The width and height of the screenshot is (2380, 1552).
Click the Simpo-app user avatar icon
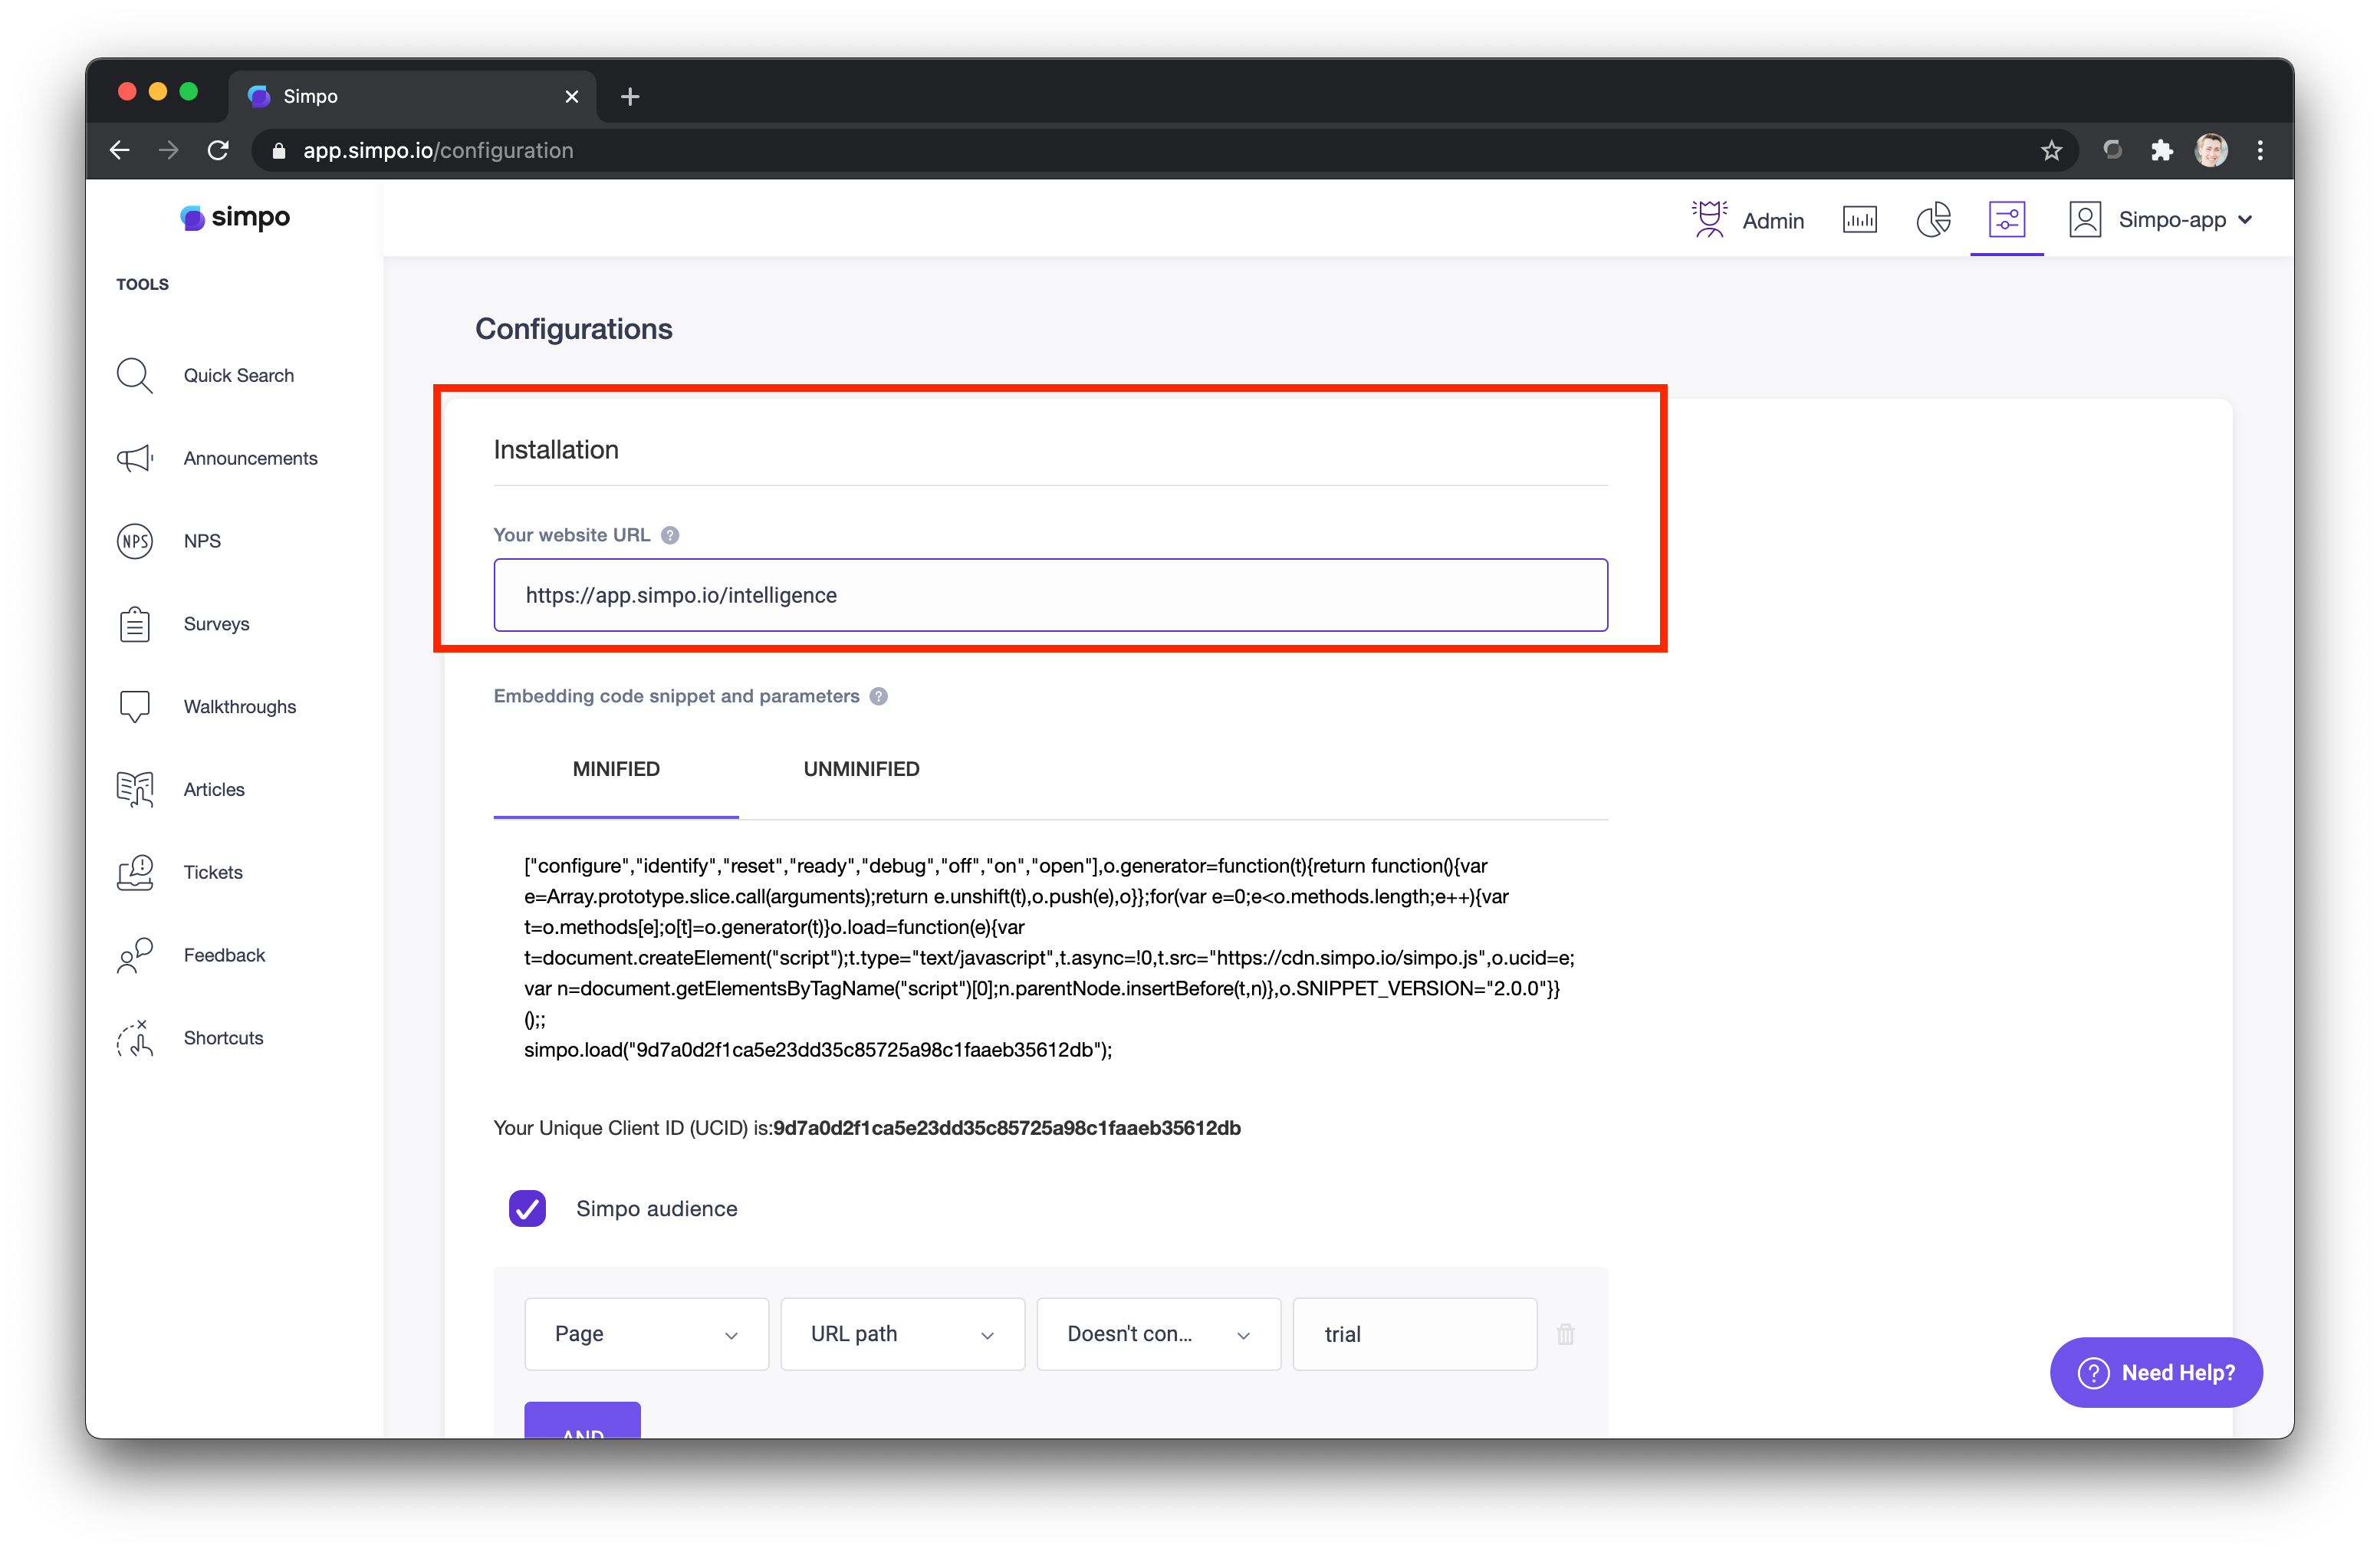tap(2085, 219)
